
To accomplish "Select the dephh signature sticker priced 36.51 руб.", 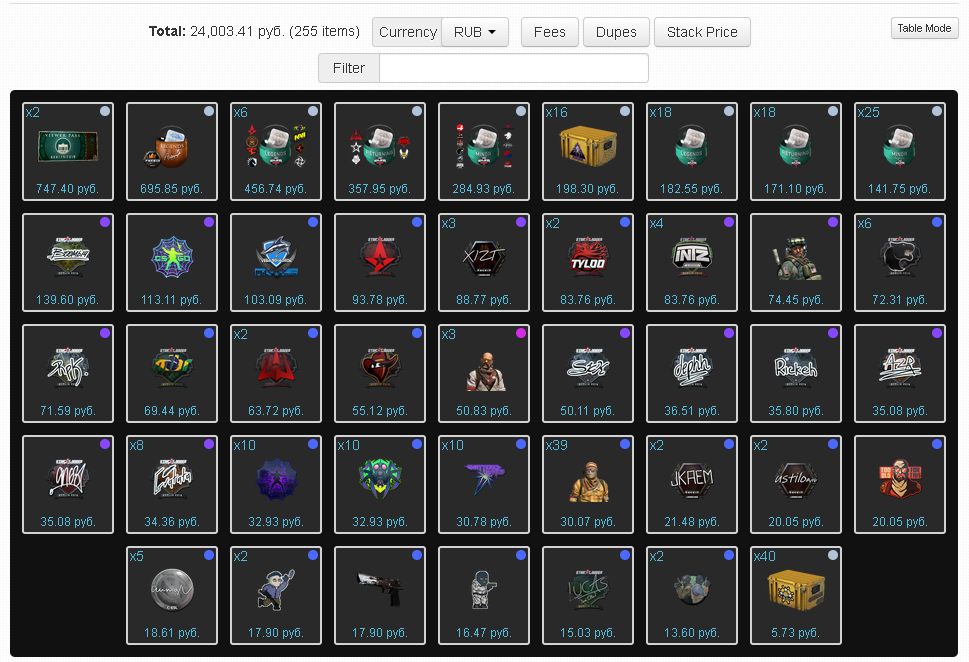I will 692,373.
